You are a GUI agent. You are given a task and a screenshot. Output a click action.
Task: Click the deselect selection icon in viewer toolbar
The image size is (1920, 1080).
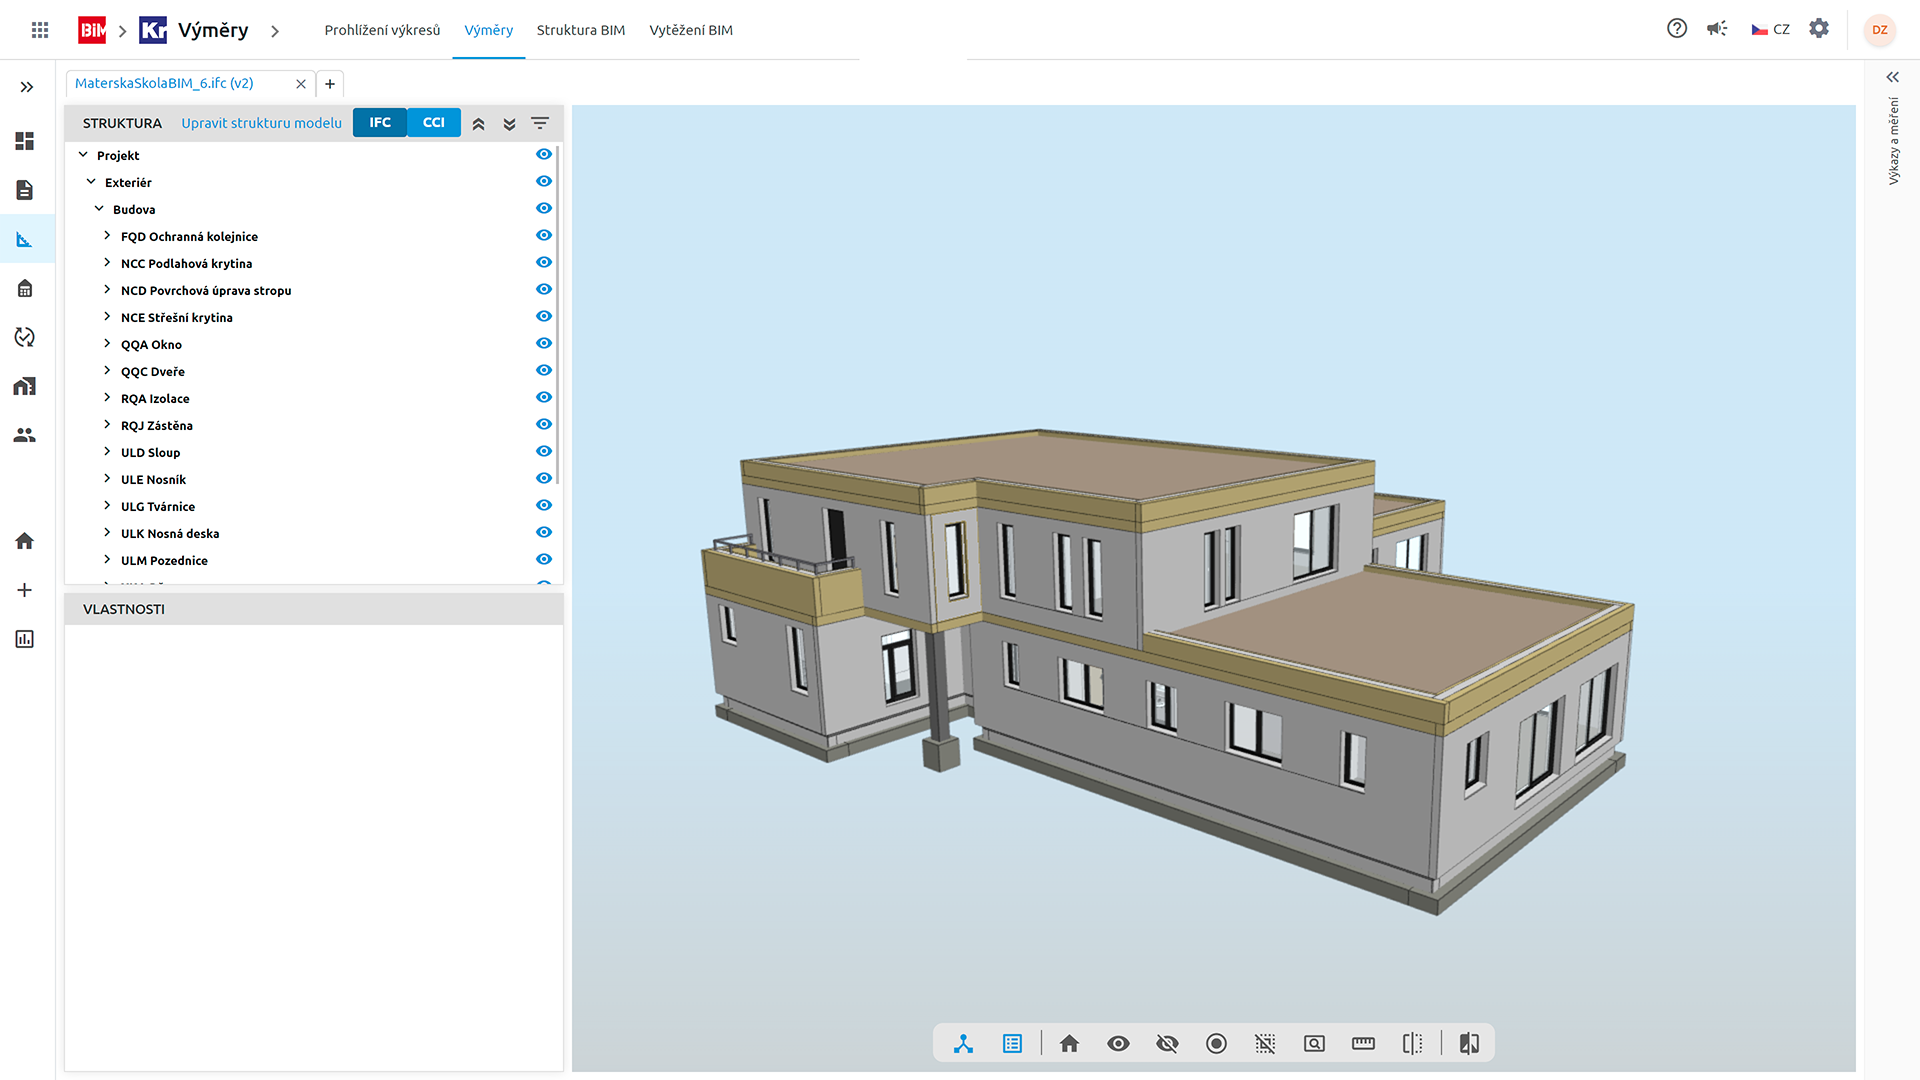pos(1265,1044)
